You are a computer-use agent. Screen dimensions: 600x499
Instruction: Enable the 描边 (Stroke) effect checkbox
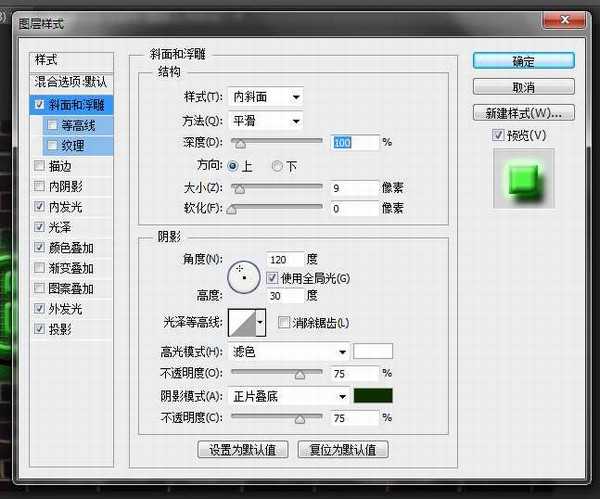pyautogui.click(x=39, y=166)
